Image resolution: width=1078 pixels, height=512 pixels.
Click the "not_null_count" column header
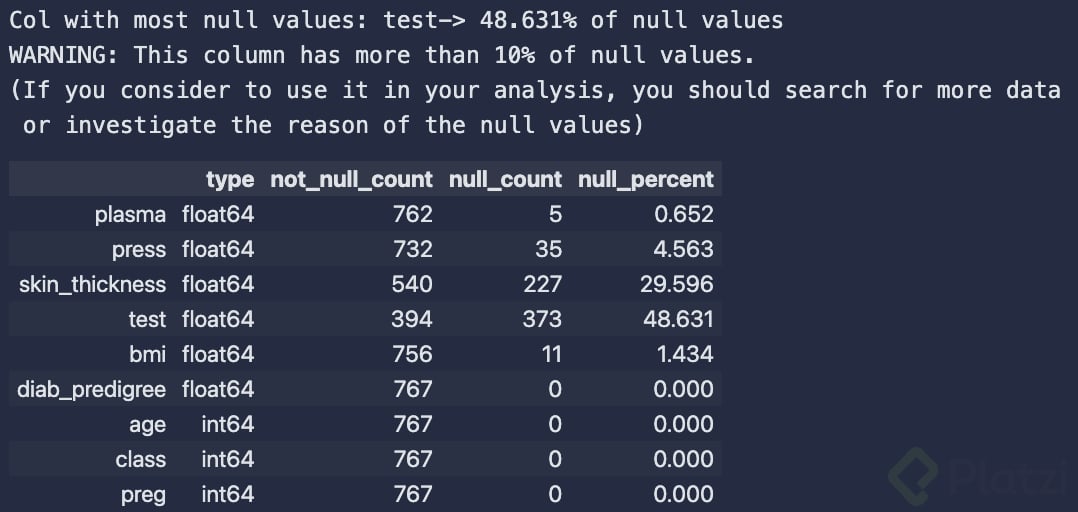point(351,180)
